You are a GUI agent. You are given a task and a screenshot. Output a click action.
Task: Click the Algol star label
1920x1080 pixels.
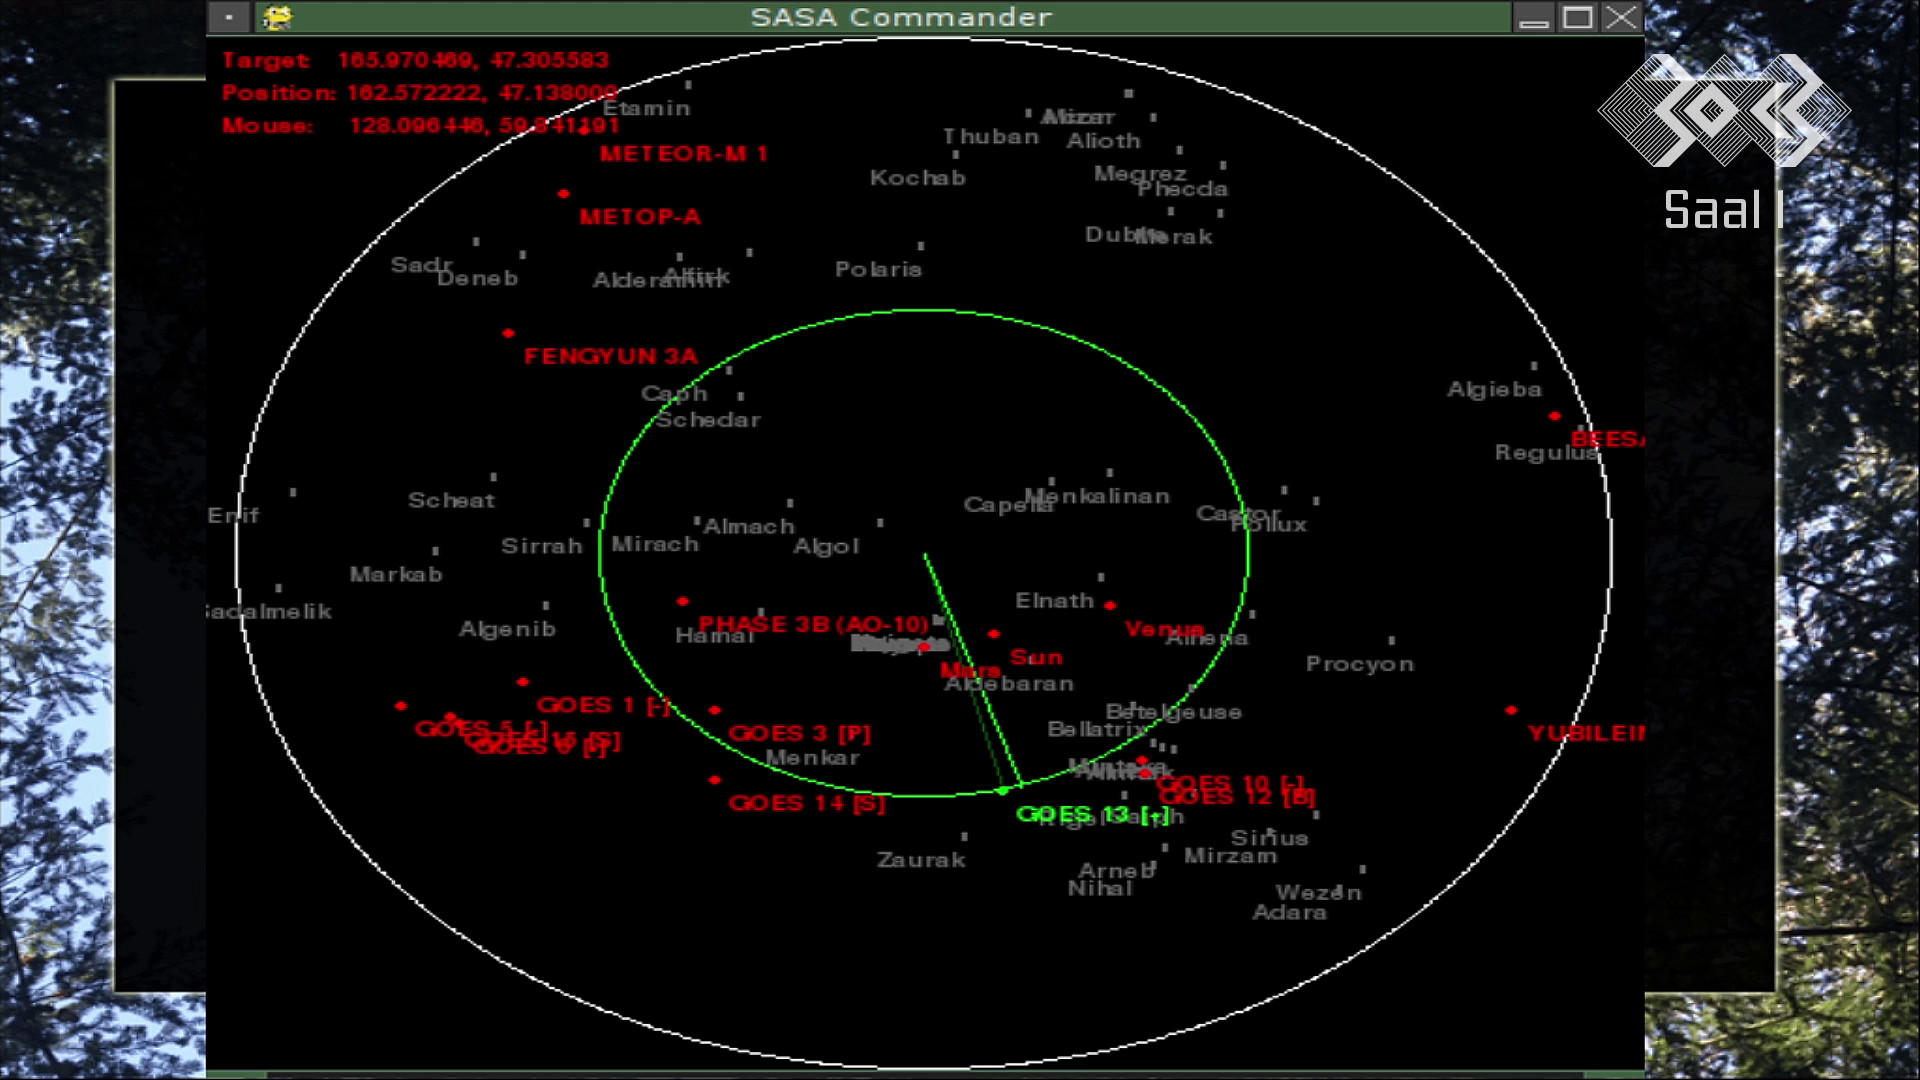coord(826,546)
